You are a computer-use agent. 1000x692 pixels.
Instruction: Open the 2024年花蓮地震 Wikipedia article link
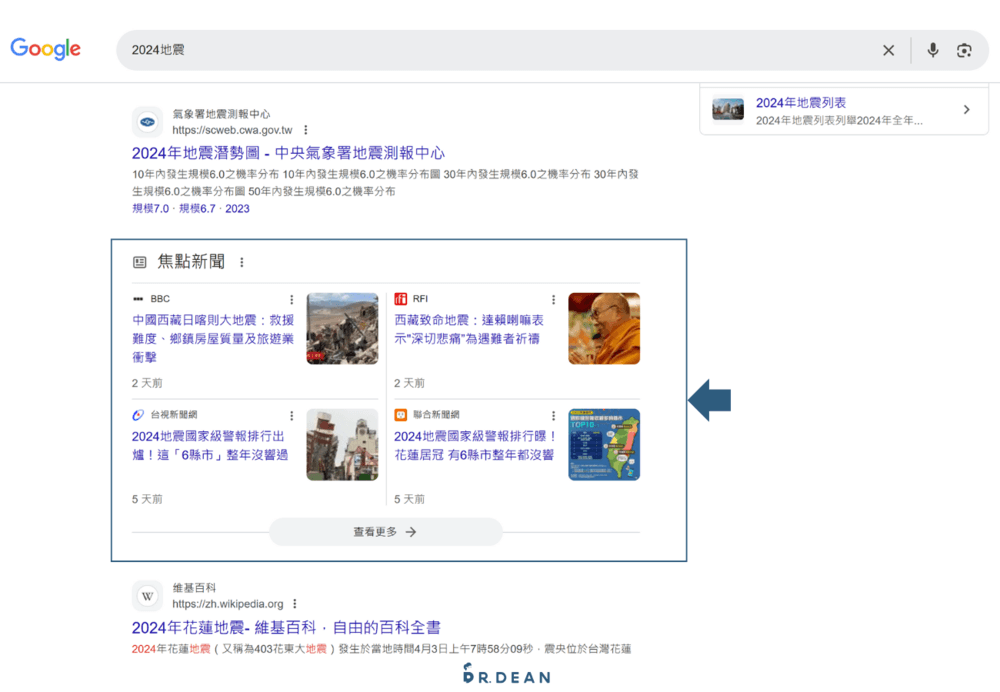point(287,626)
